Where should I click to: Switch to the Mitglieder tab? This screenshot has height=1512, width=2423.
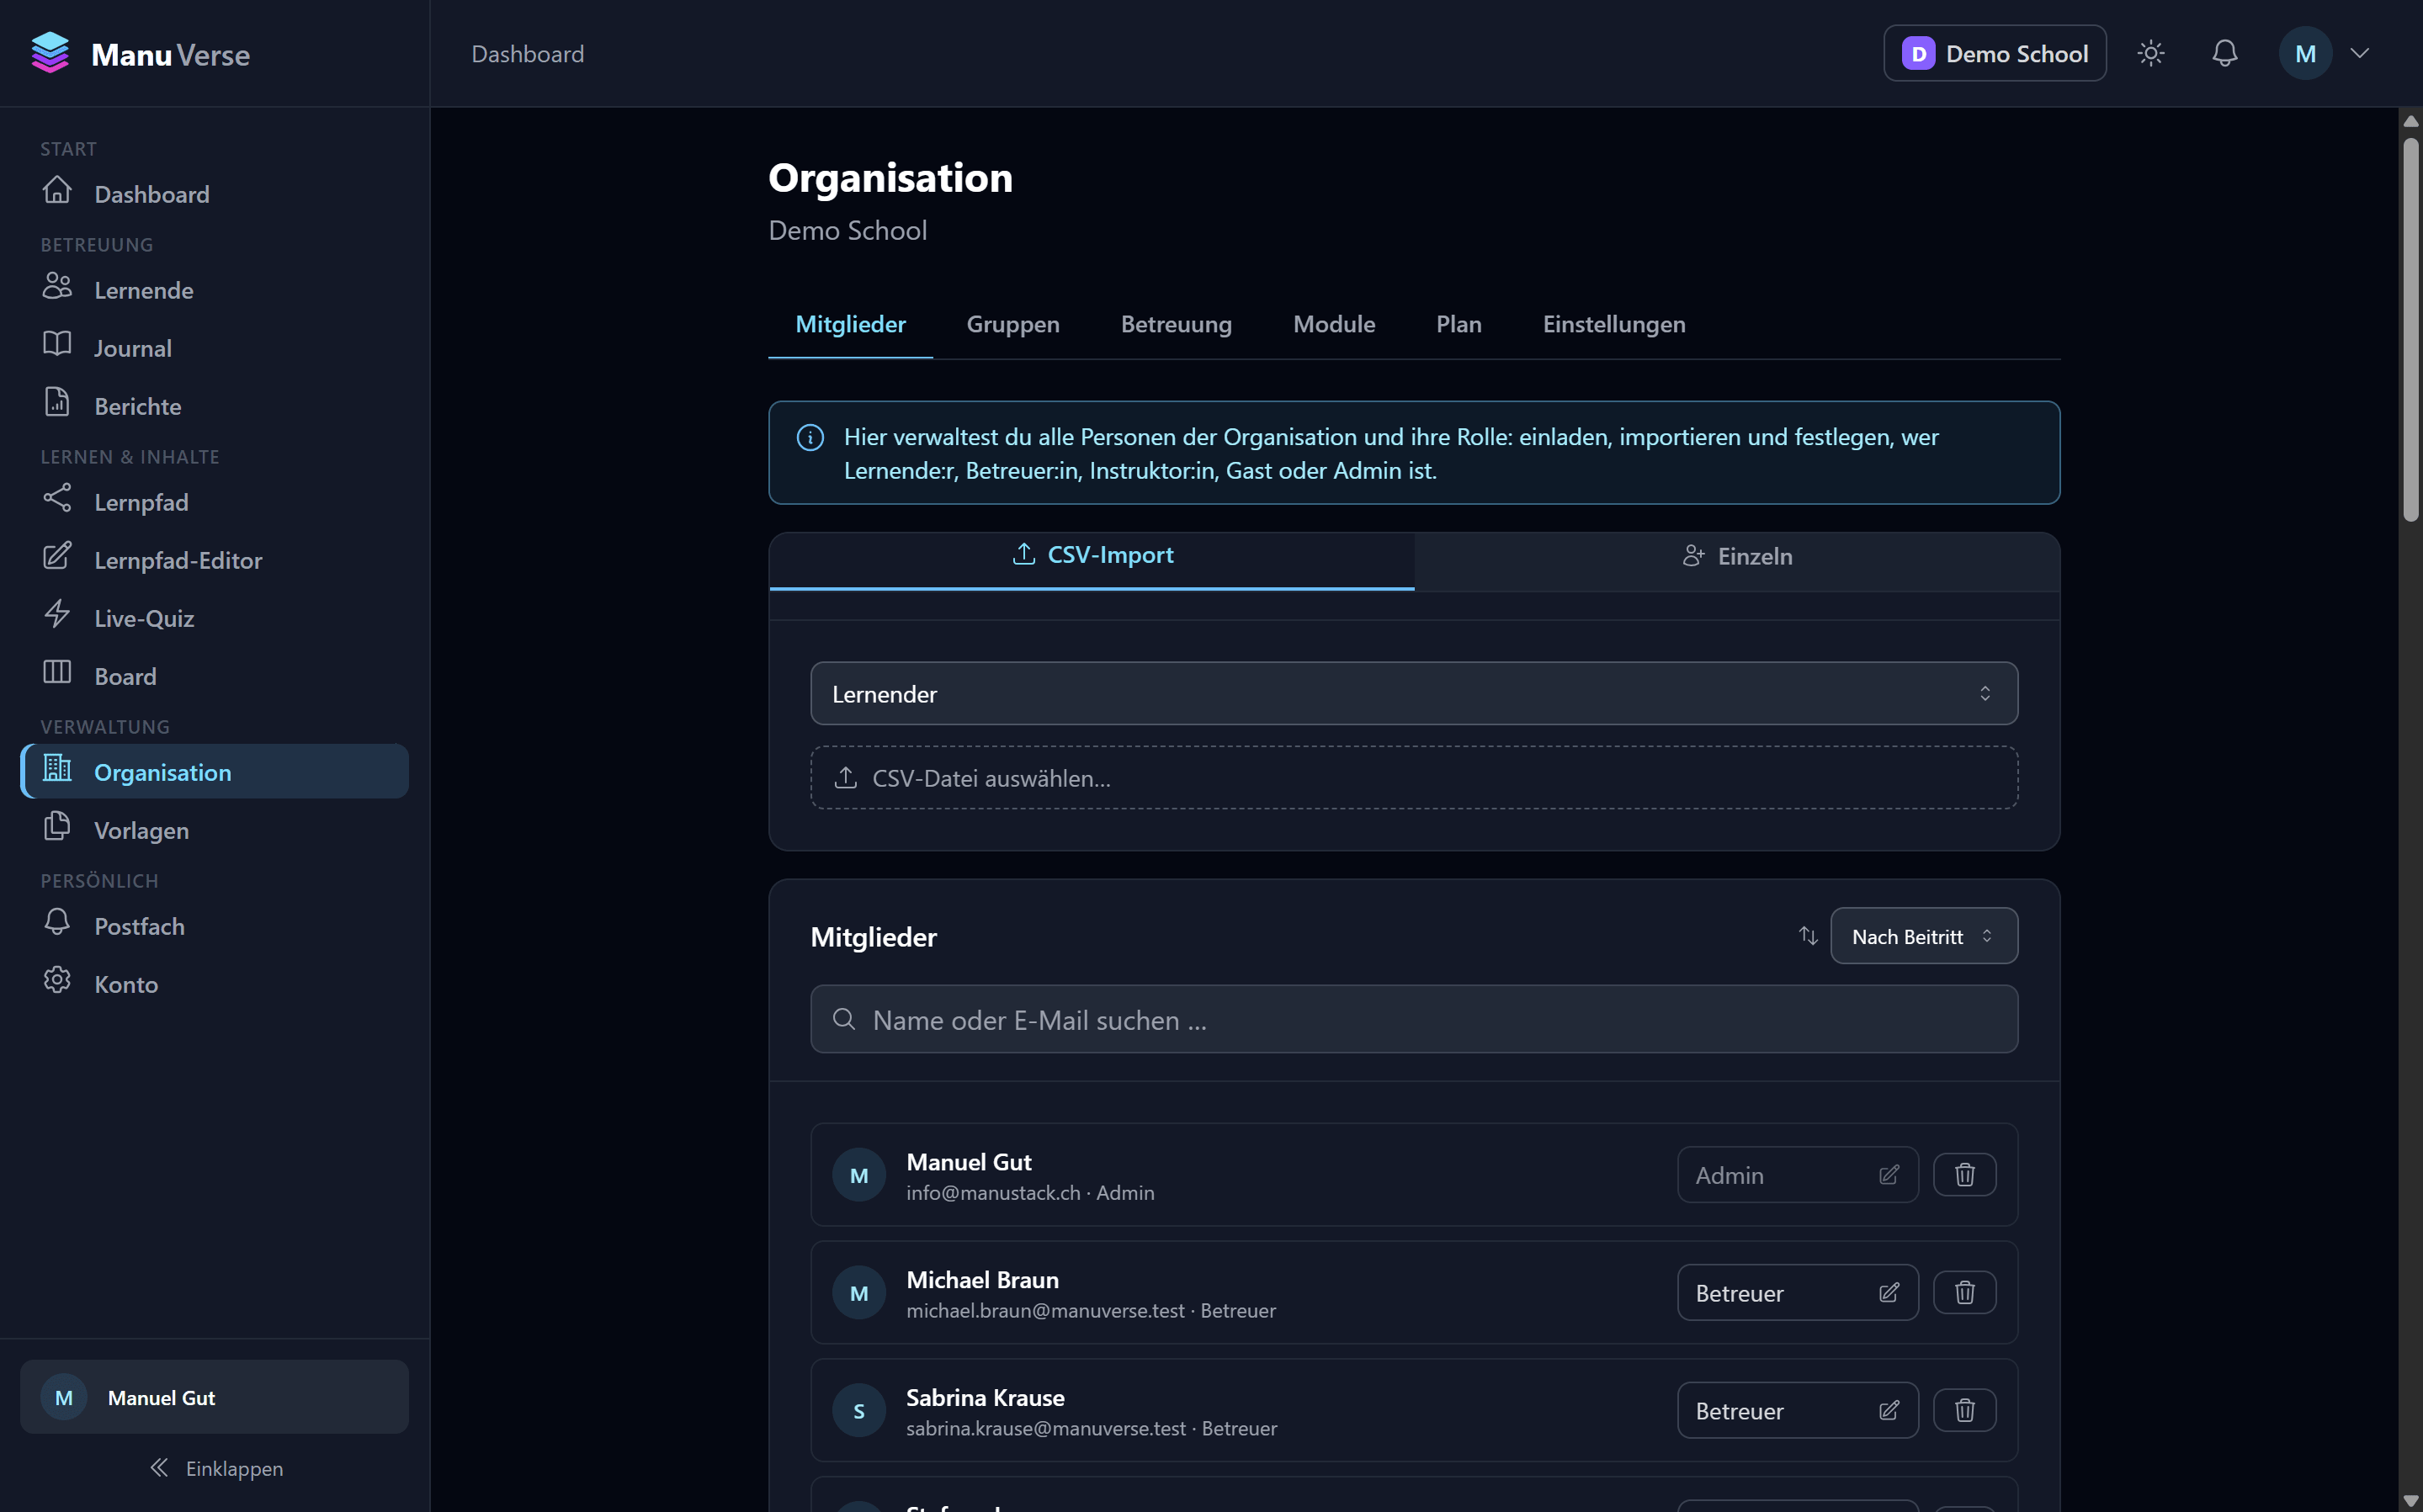pos(850,324)
